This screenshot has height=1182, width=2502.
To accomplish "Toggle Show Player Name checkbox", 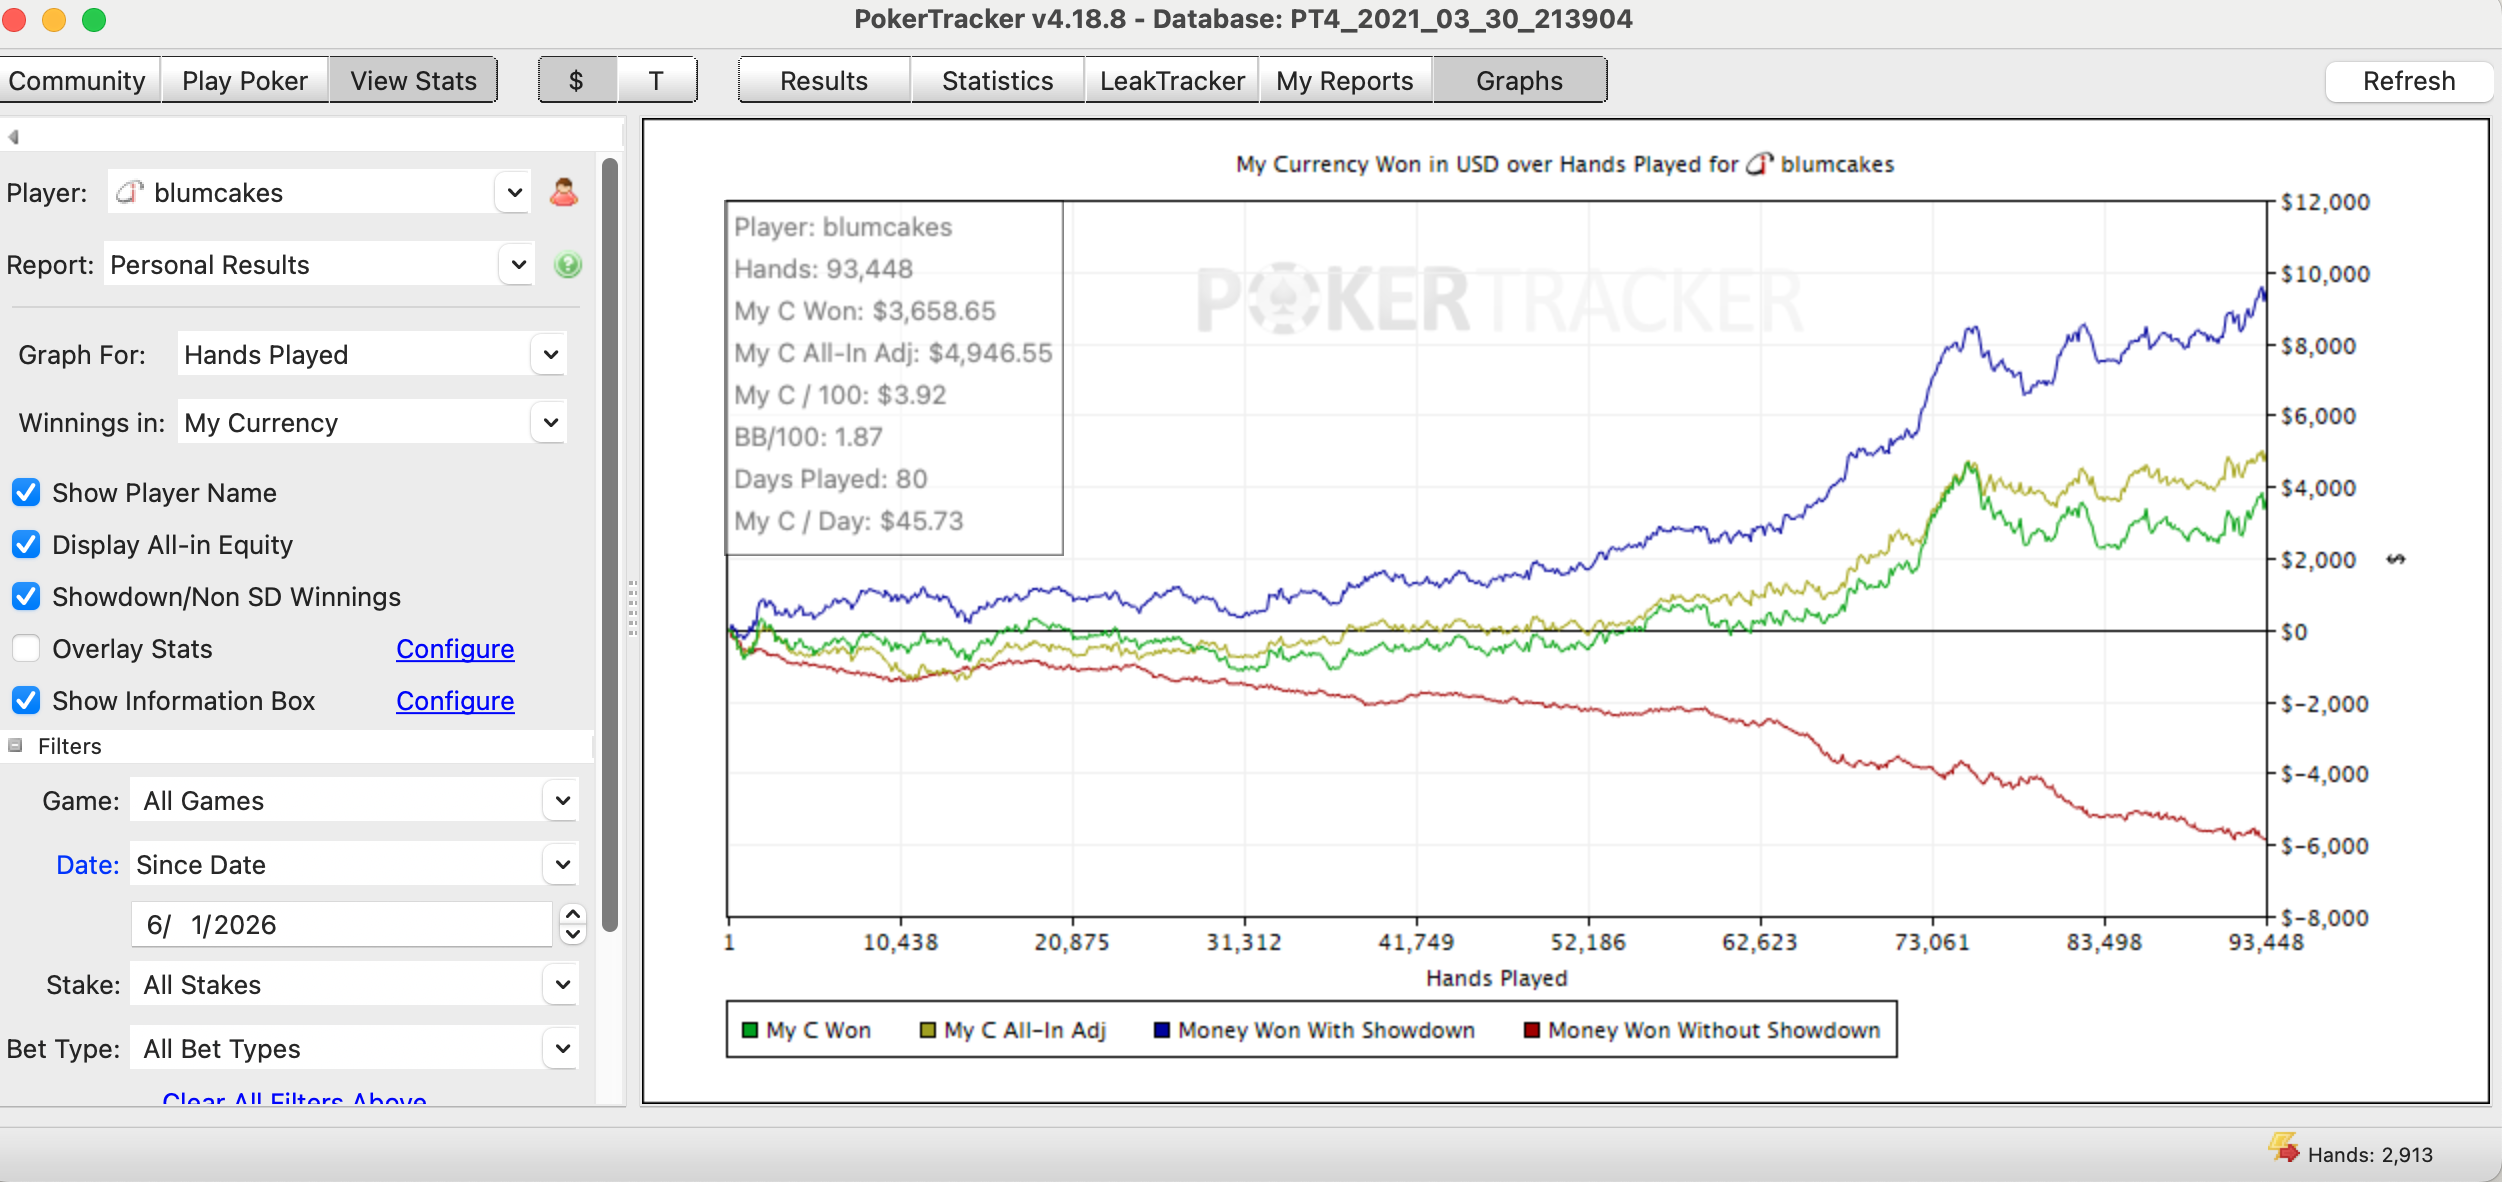I will coord(26,493).
